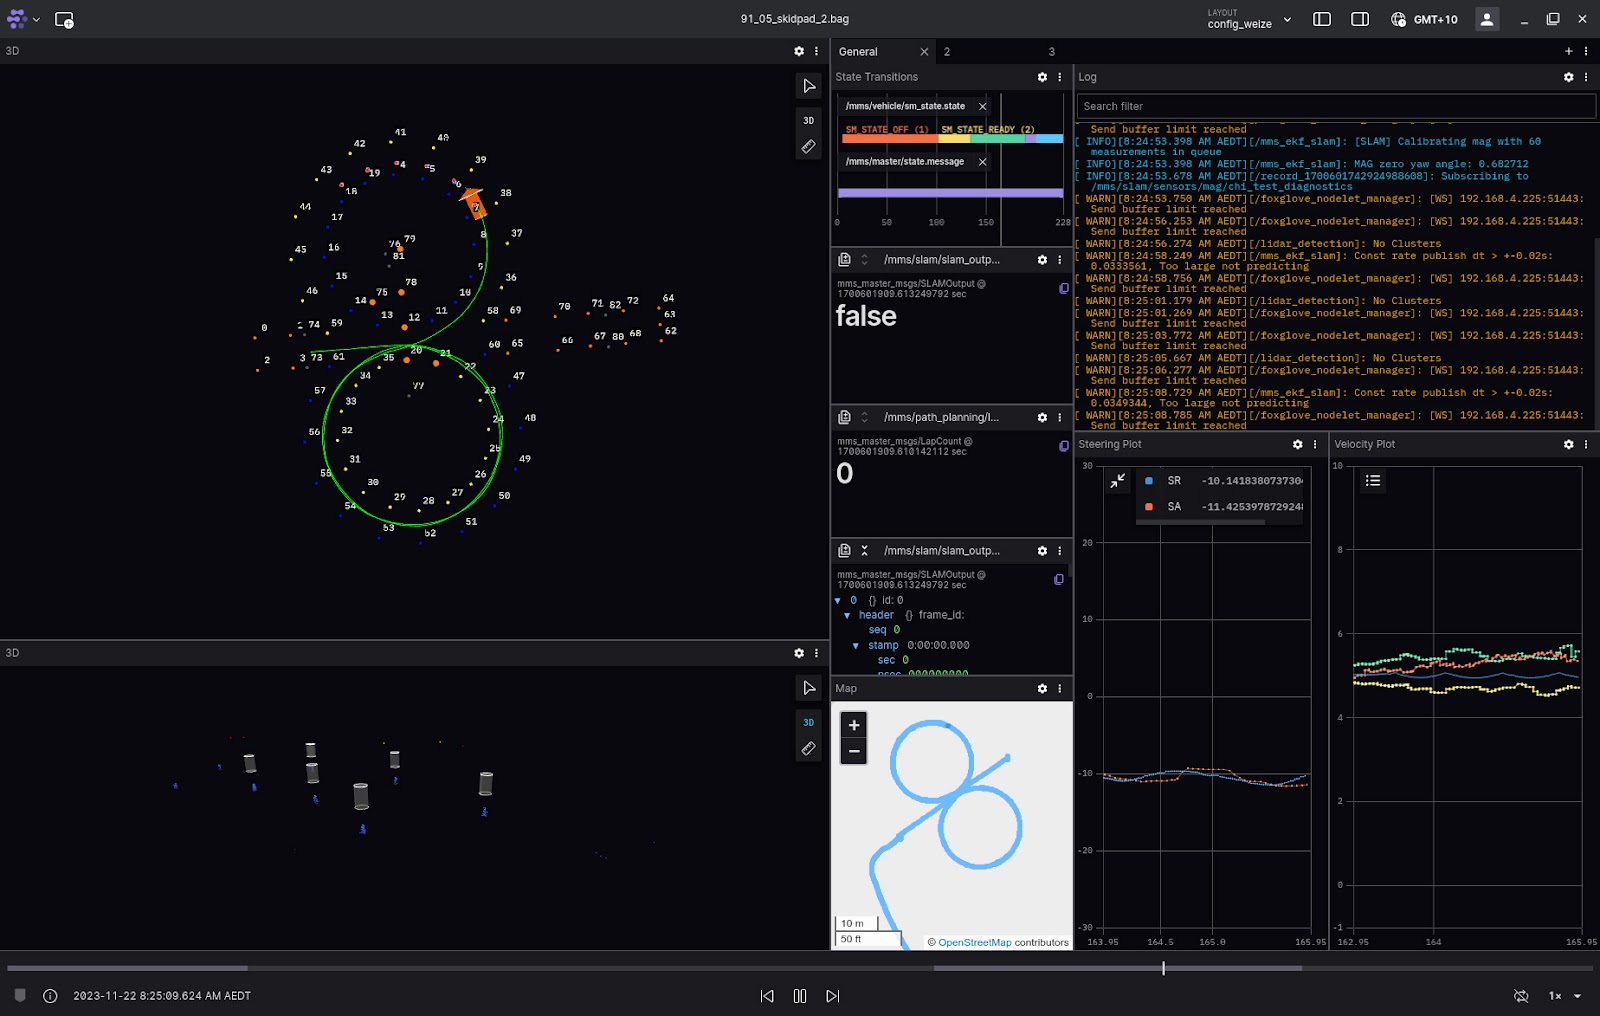Collapse the header node in message tree

(847, 615)
